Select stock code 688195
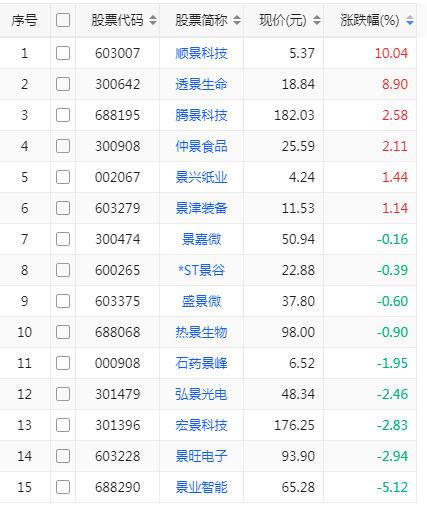Image resolution: width=427 pixels, height=510 pixels. point(117,115)
